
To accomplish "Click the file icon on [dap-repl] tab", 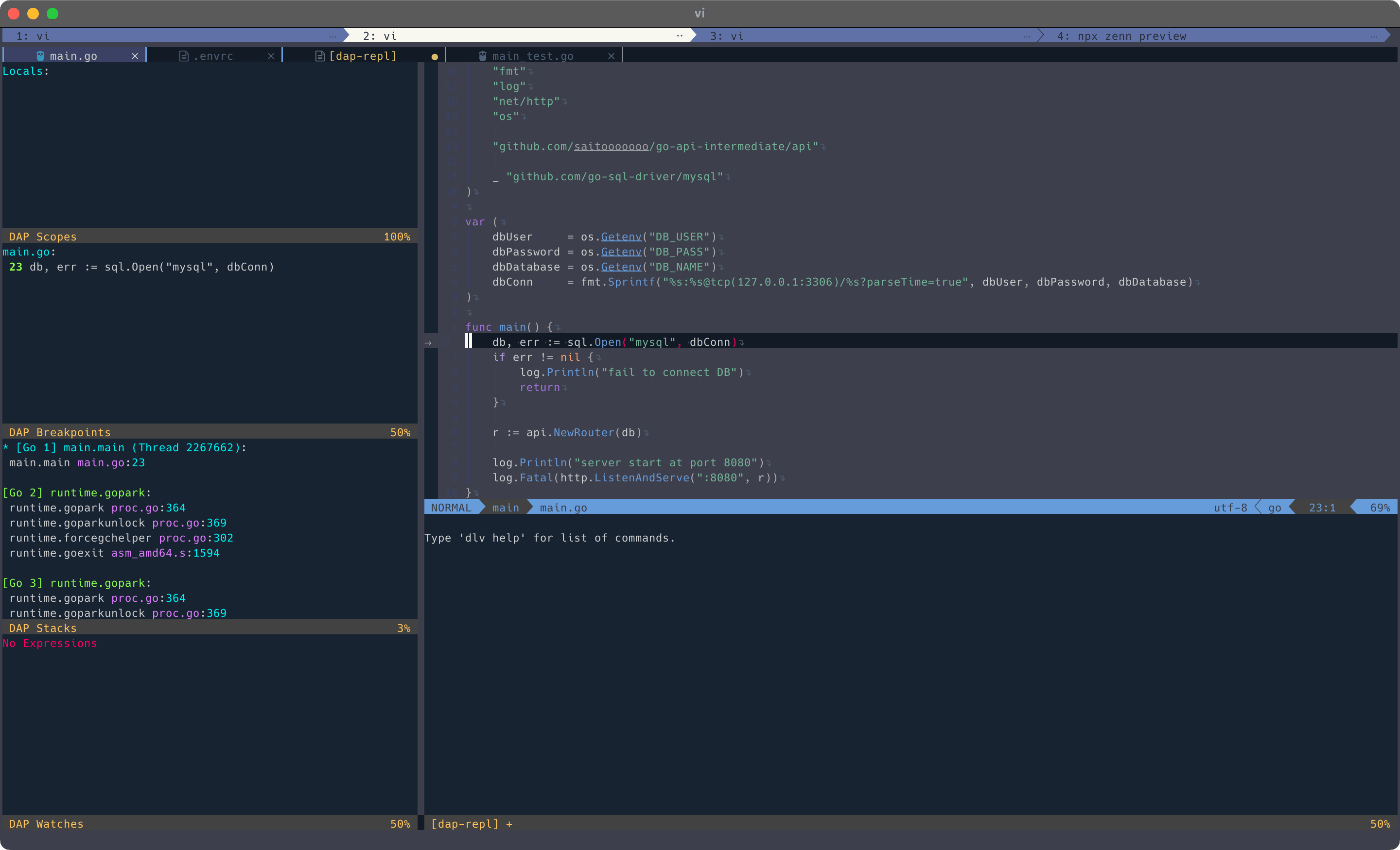I will click(320, 56).
